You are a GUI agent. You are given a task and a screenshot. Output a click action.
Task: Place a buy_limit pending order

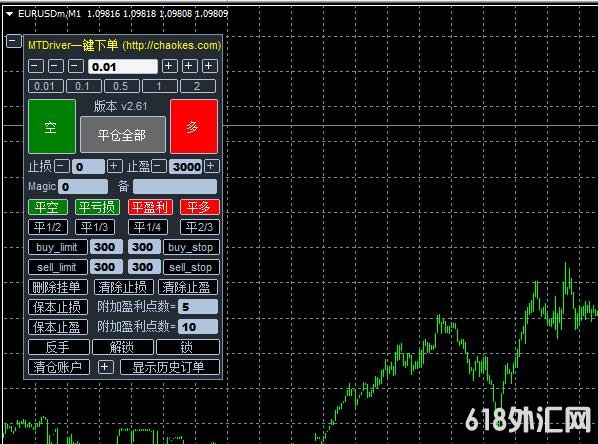[x=58, y=247]
